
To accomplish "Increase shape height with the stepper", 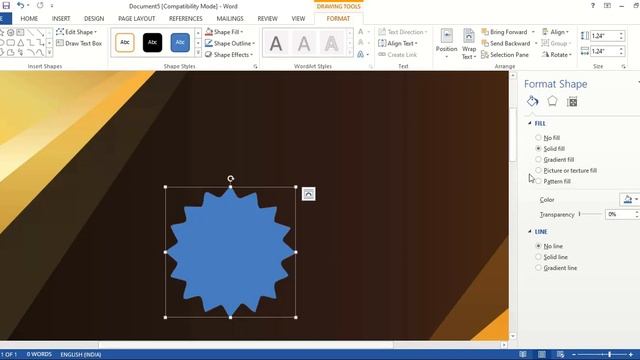I will point(621,33).
